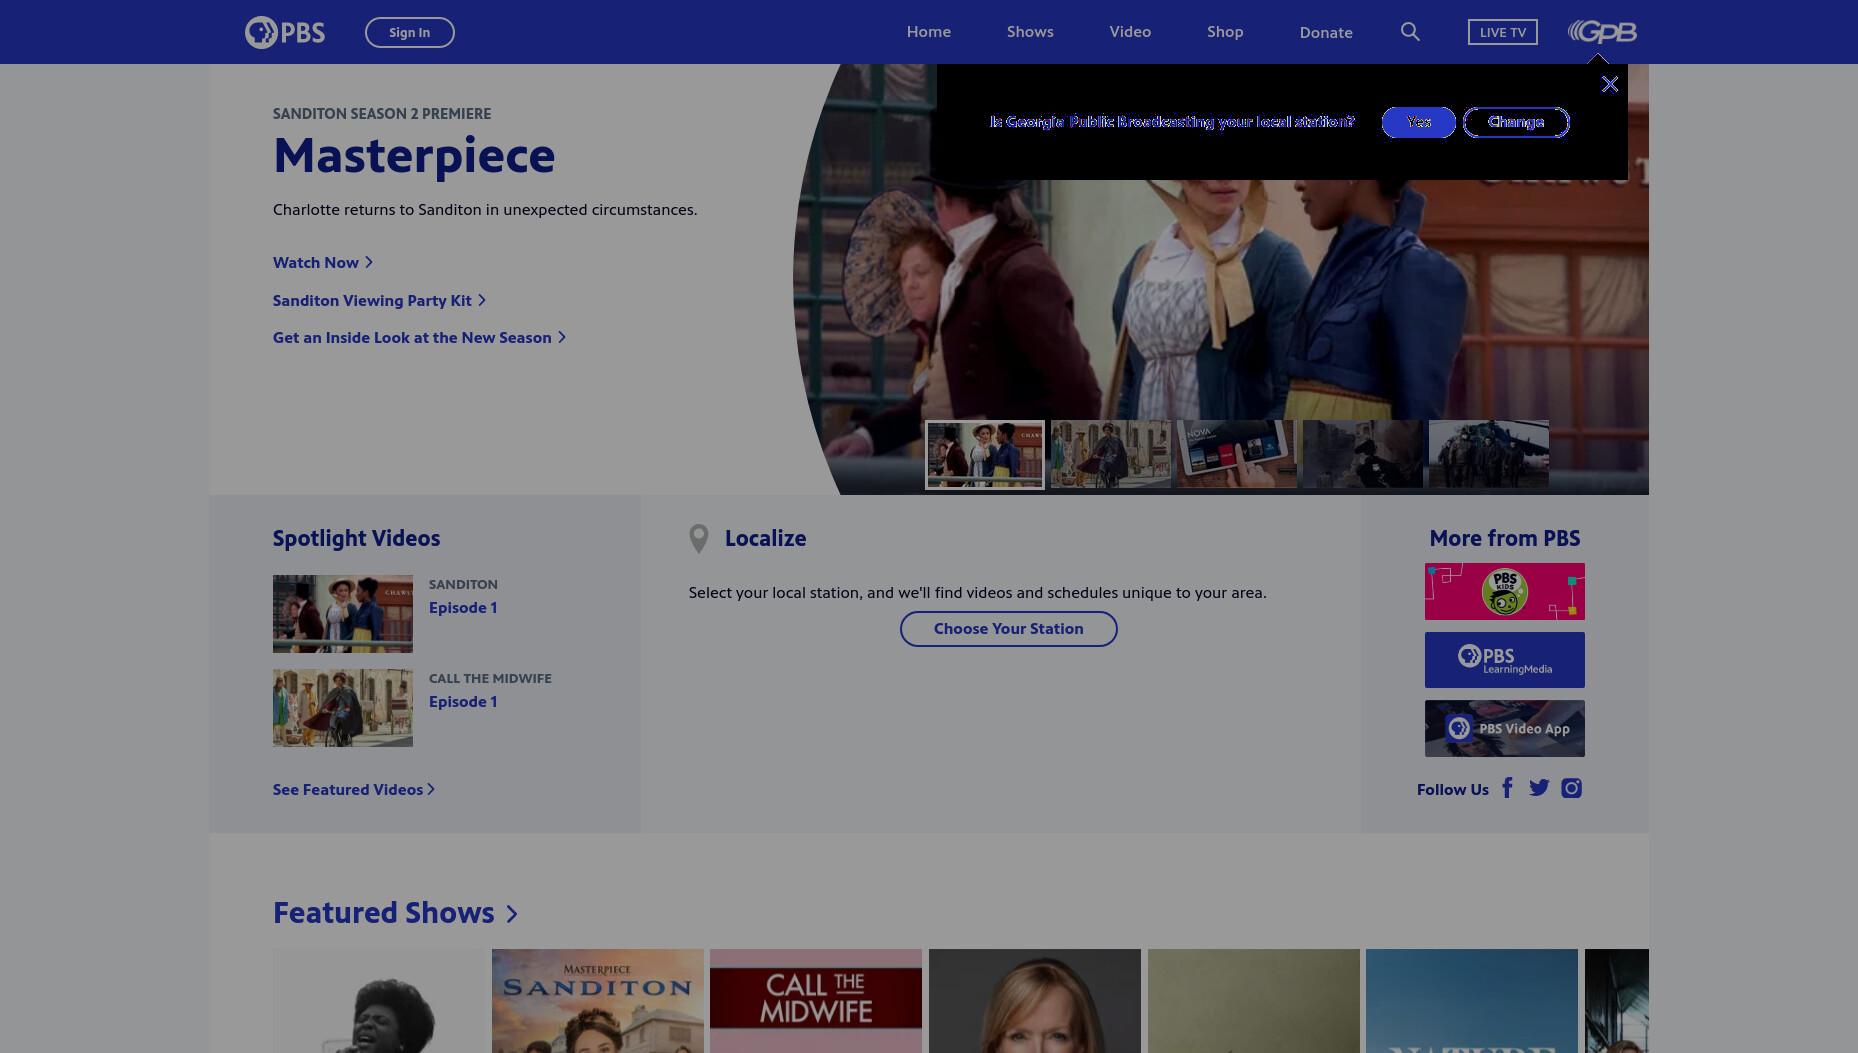Screen dimensions: 1858x1053
Task: Confirm station with Yes button
Action: pyautogui.click(x=1418, y=122)
